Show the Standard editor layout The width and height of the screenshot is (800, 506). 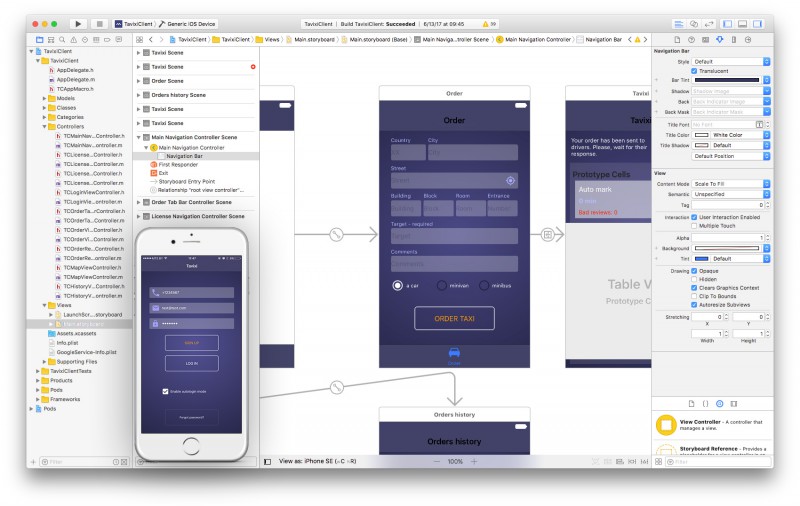(x=679, y=23)
